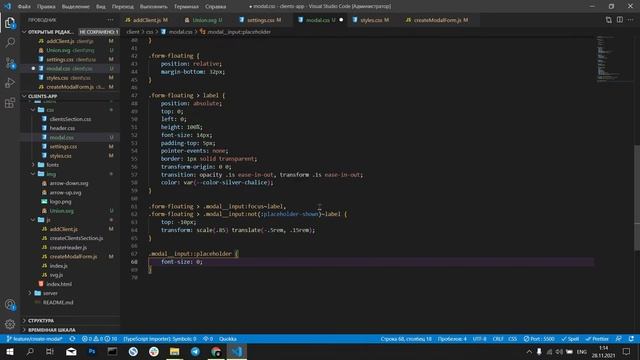Click the ENG language indicator in tray
The height and width of the screenshot is (360, 640).
[582, 351]
